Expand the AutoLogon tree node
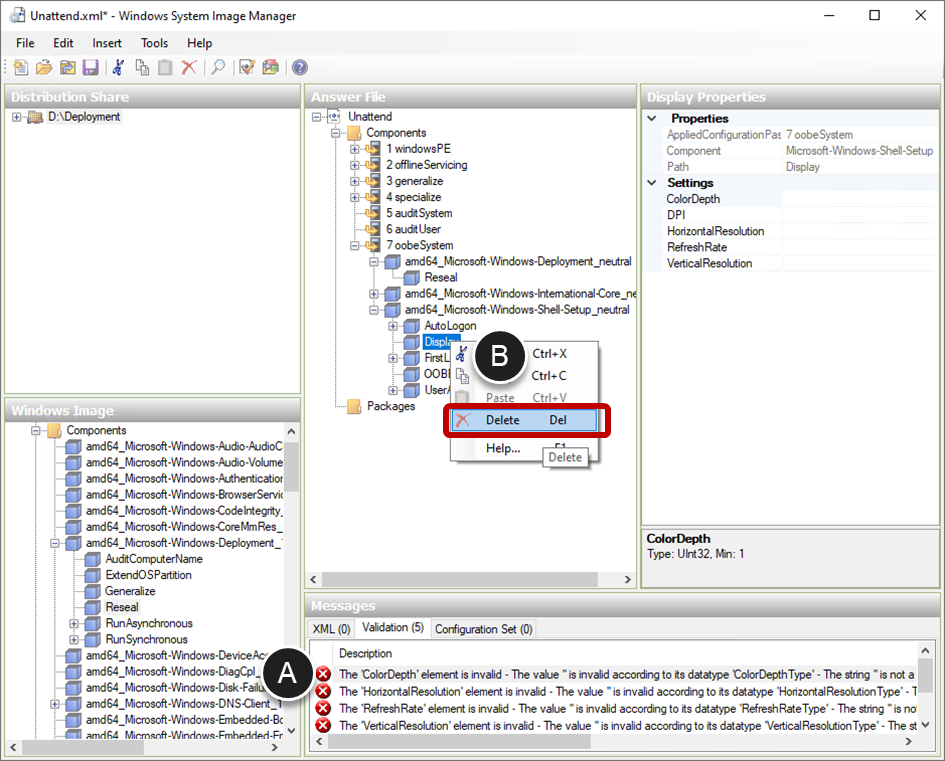The width and height of the screenshot is (945, 761). coord(393,326)
